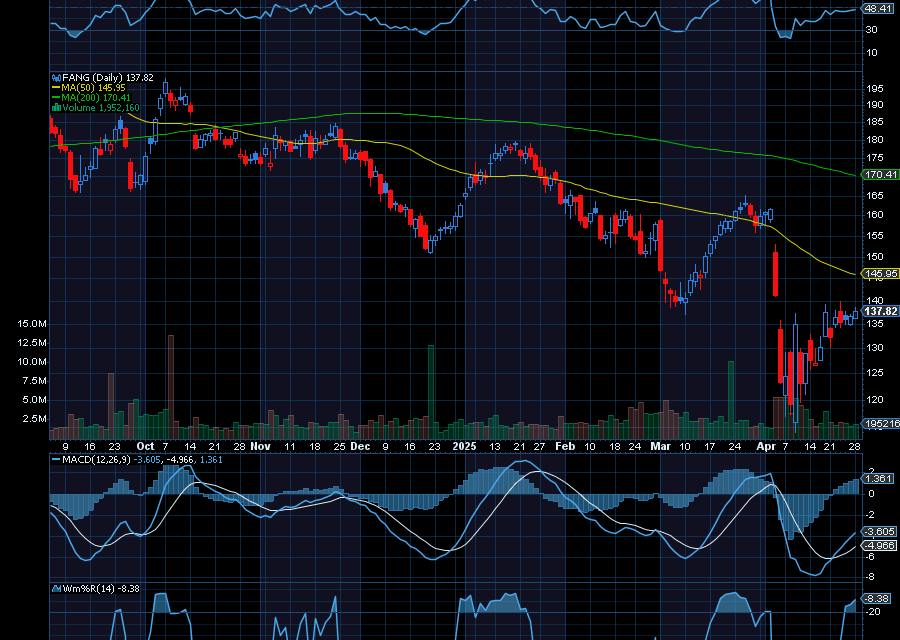Click the candlestick icon beside FANG (Daily)

(x=55, y=78)
